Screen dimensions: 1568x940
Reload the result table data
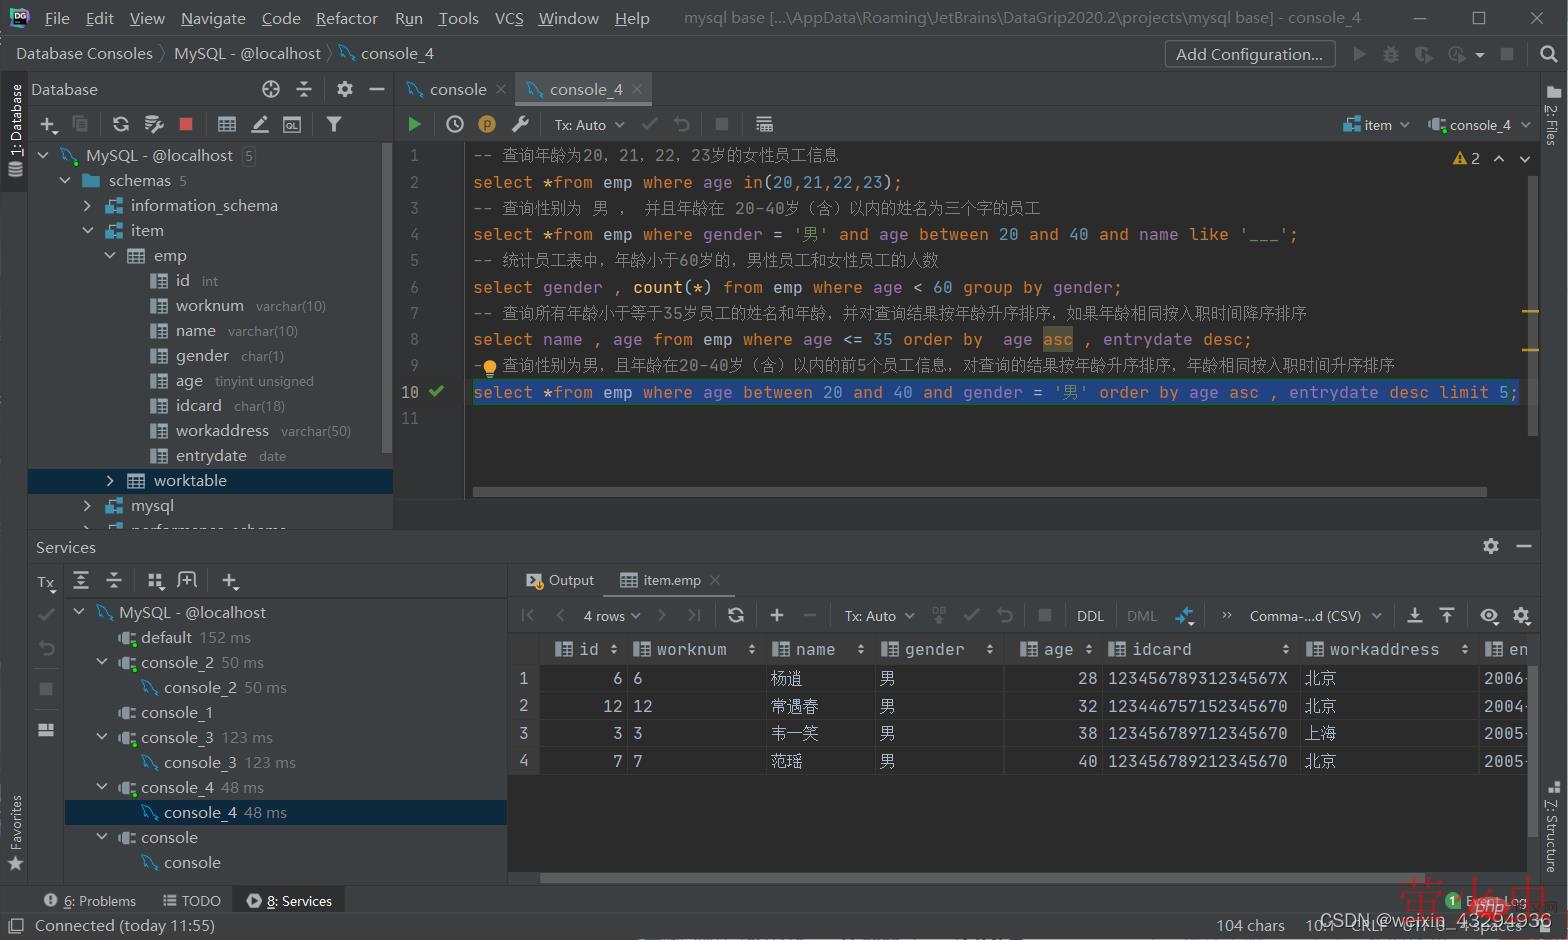click(736, 616)
